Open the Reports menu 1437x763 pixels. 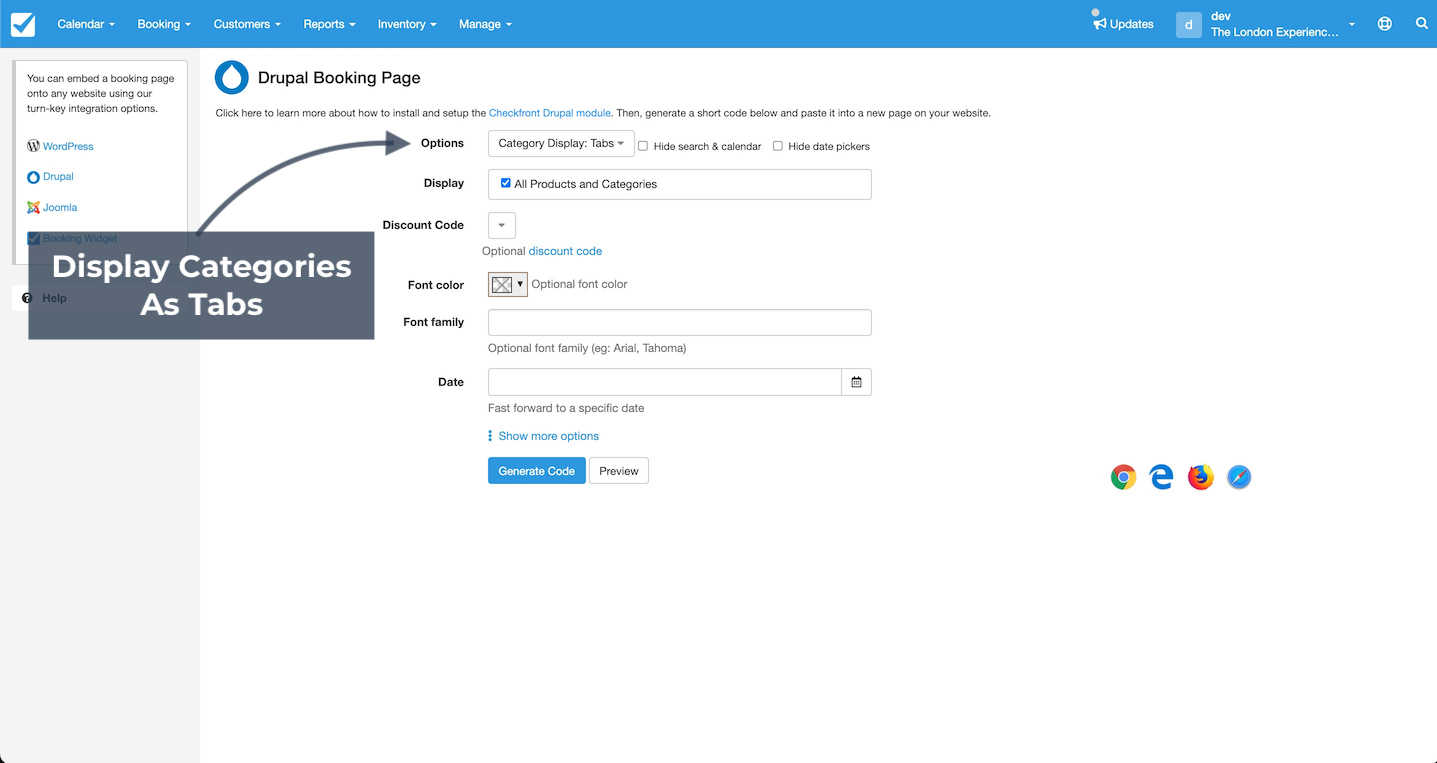click(x=329, y=24)
